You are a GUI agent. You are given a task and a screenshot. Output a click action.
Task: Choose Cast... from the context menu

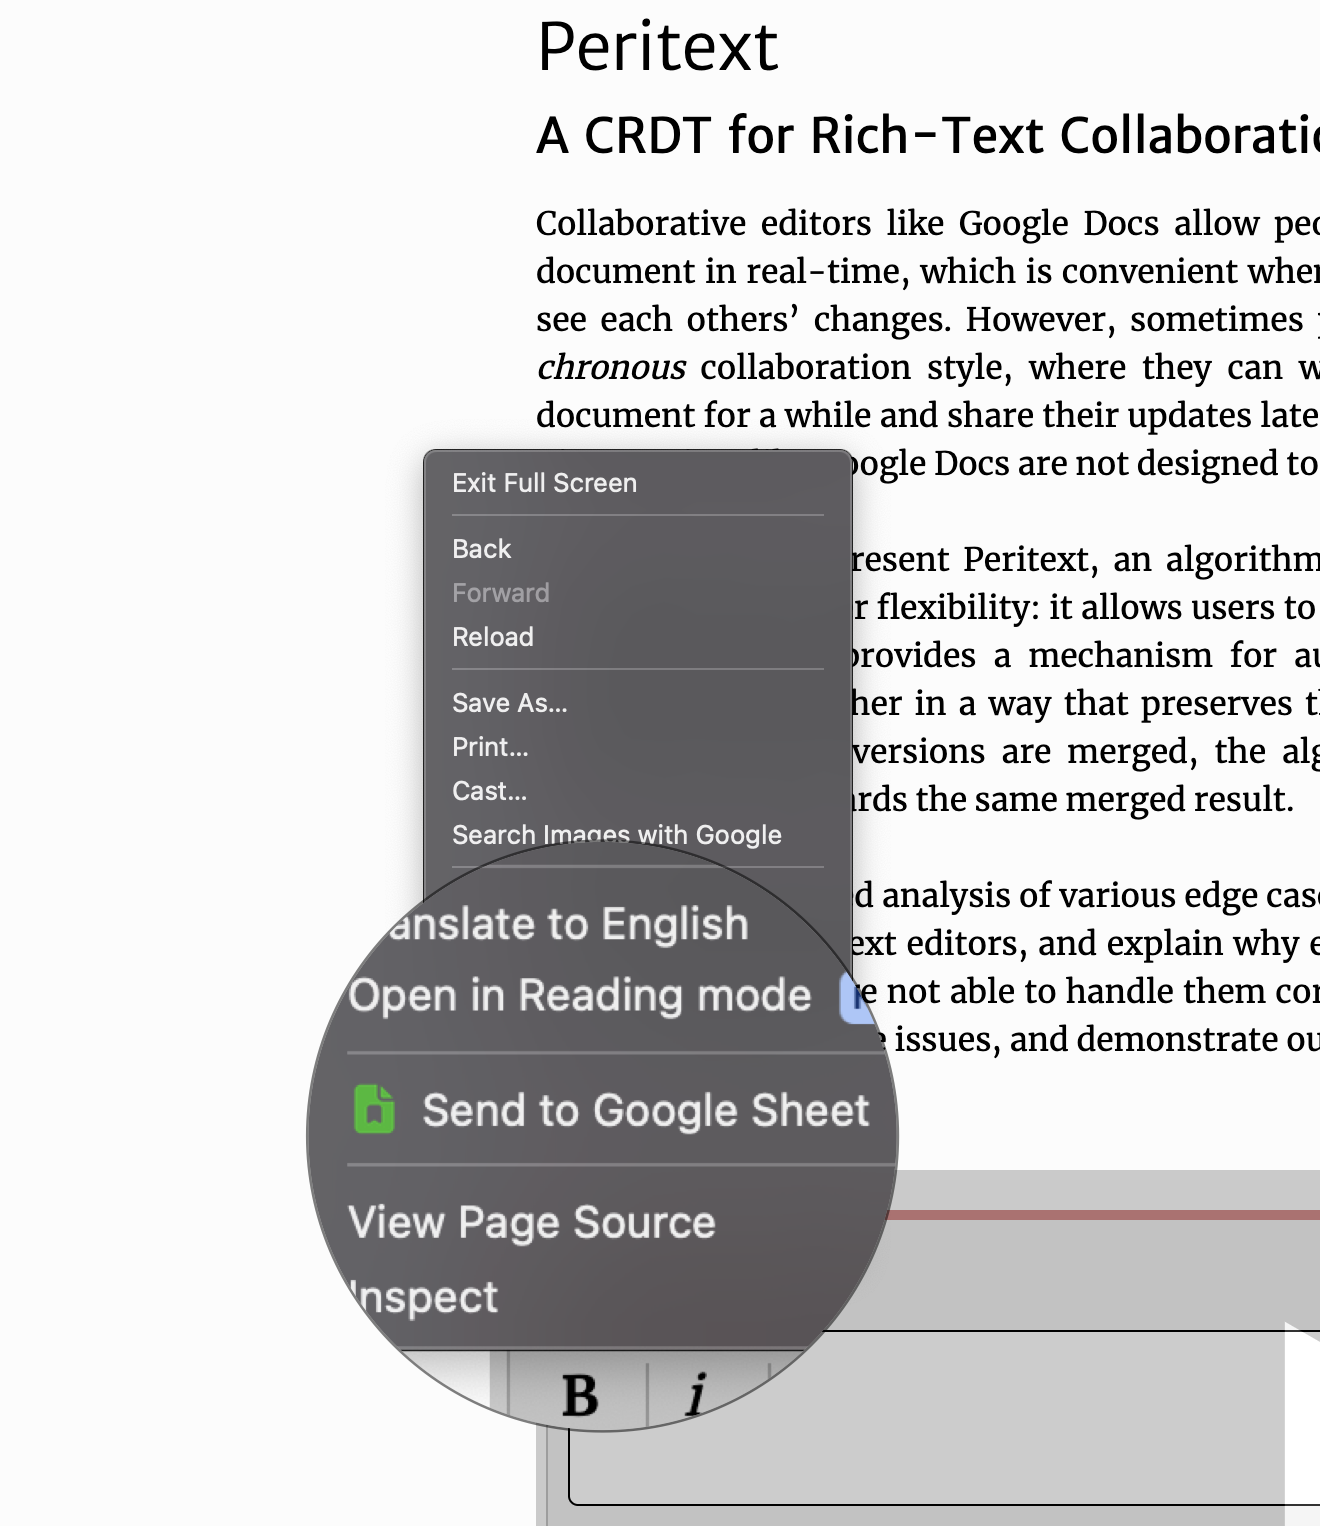pyautogui.click(x=488, y=790)
